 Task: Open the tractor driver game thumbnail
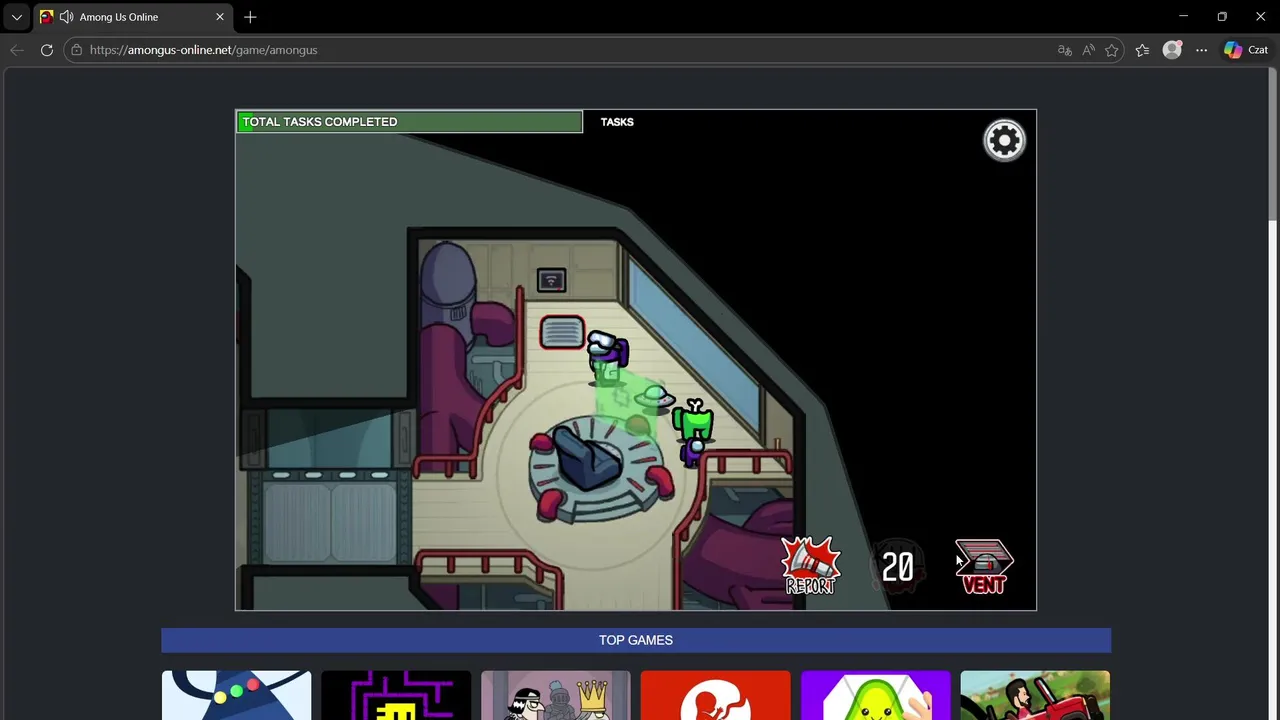[x=1035, y=695]
